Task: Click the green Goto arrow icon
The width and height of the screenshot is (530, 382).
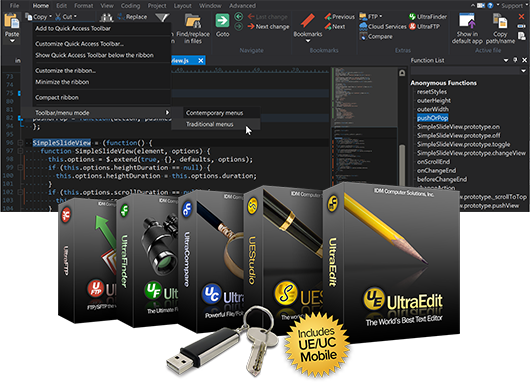Action: click(222, 21)
